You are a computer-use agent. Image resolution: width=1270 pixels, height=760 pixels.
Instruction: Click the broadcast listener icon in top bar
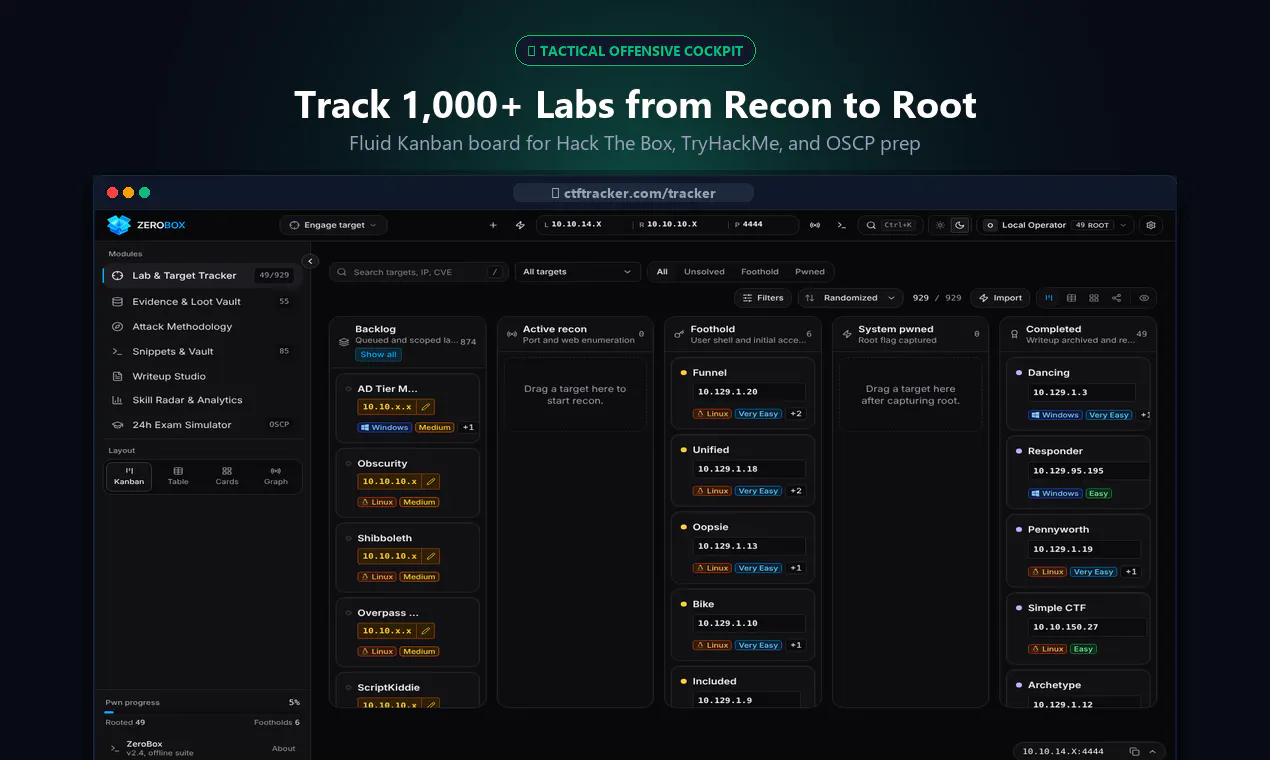point(815,225)
